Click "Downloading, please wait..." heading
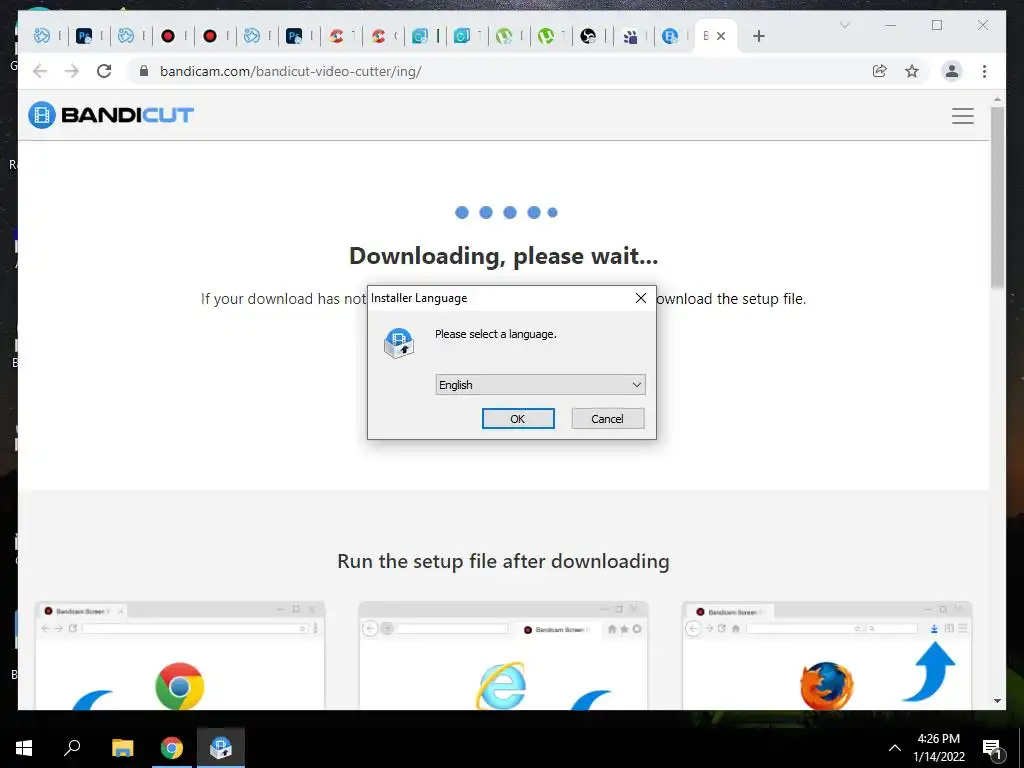Viewport: 1024px width, 768px height. click(x=504, y=256)
